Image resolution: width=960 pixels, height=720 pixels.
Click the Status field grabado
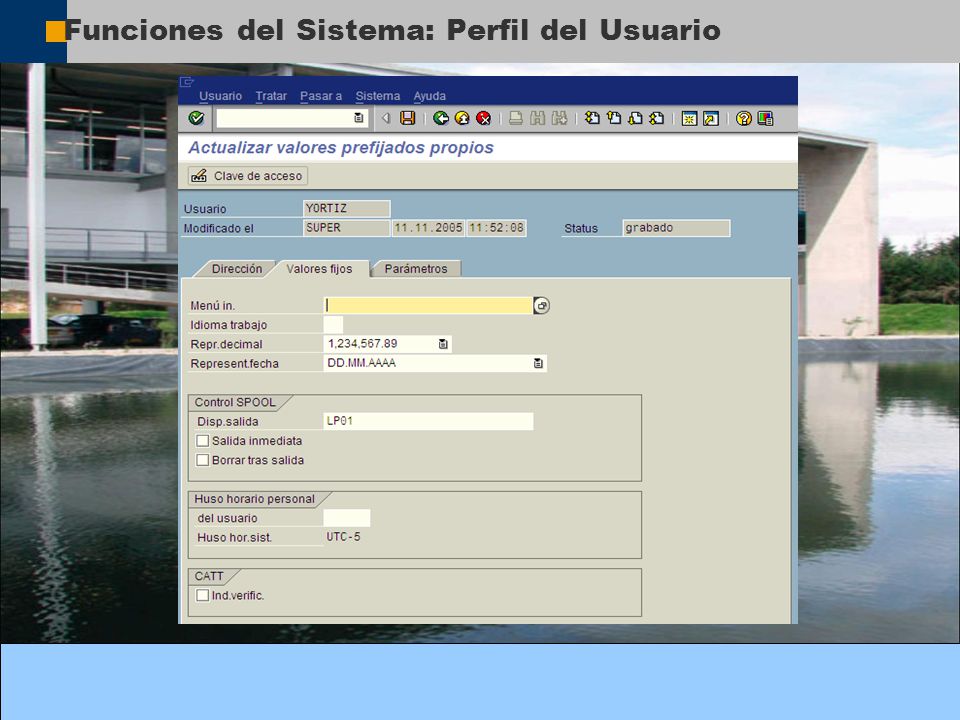676,228
